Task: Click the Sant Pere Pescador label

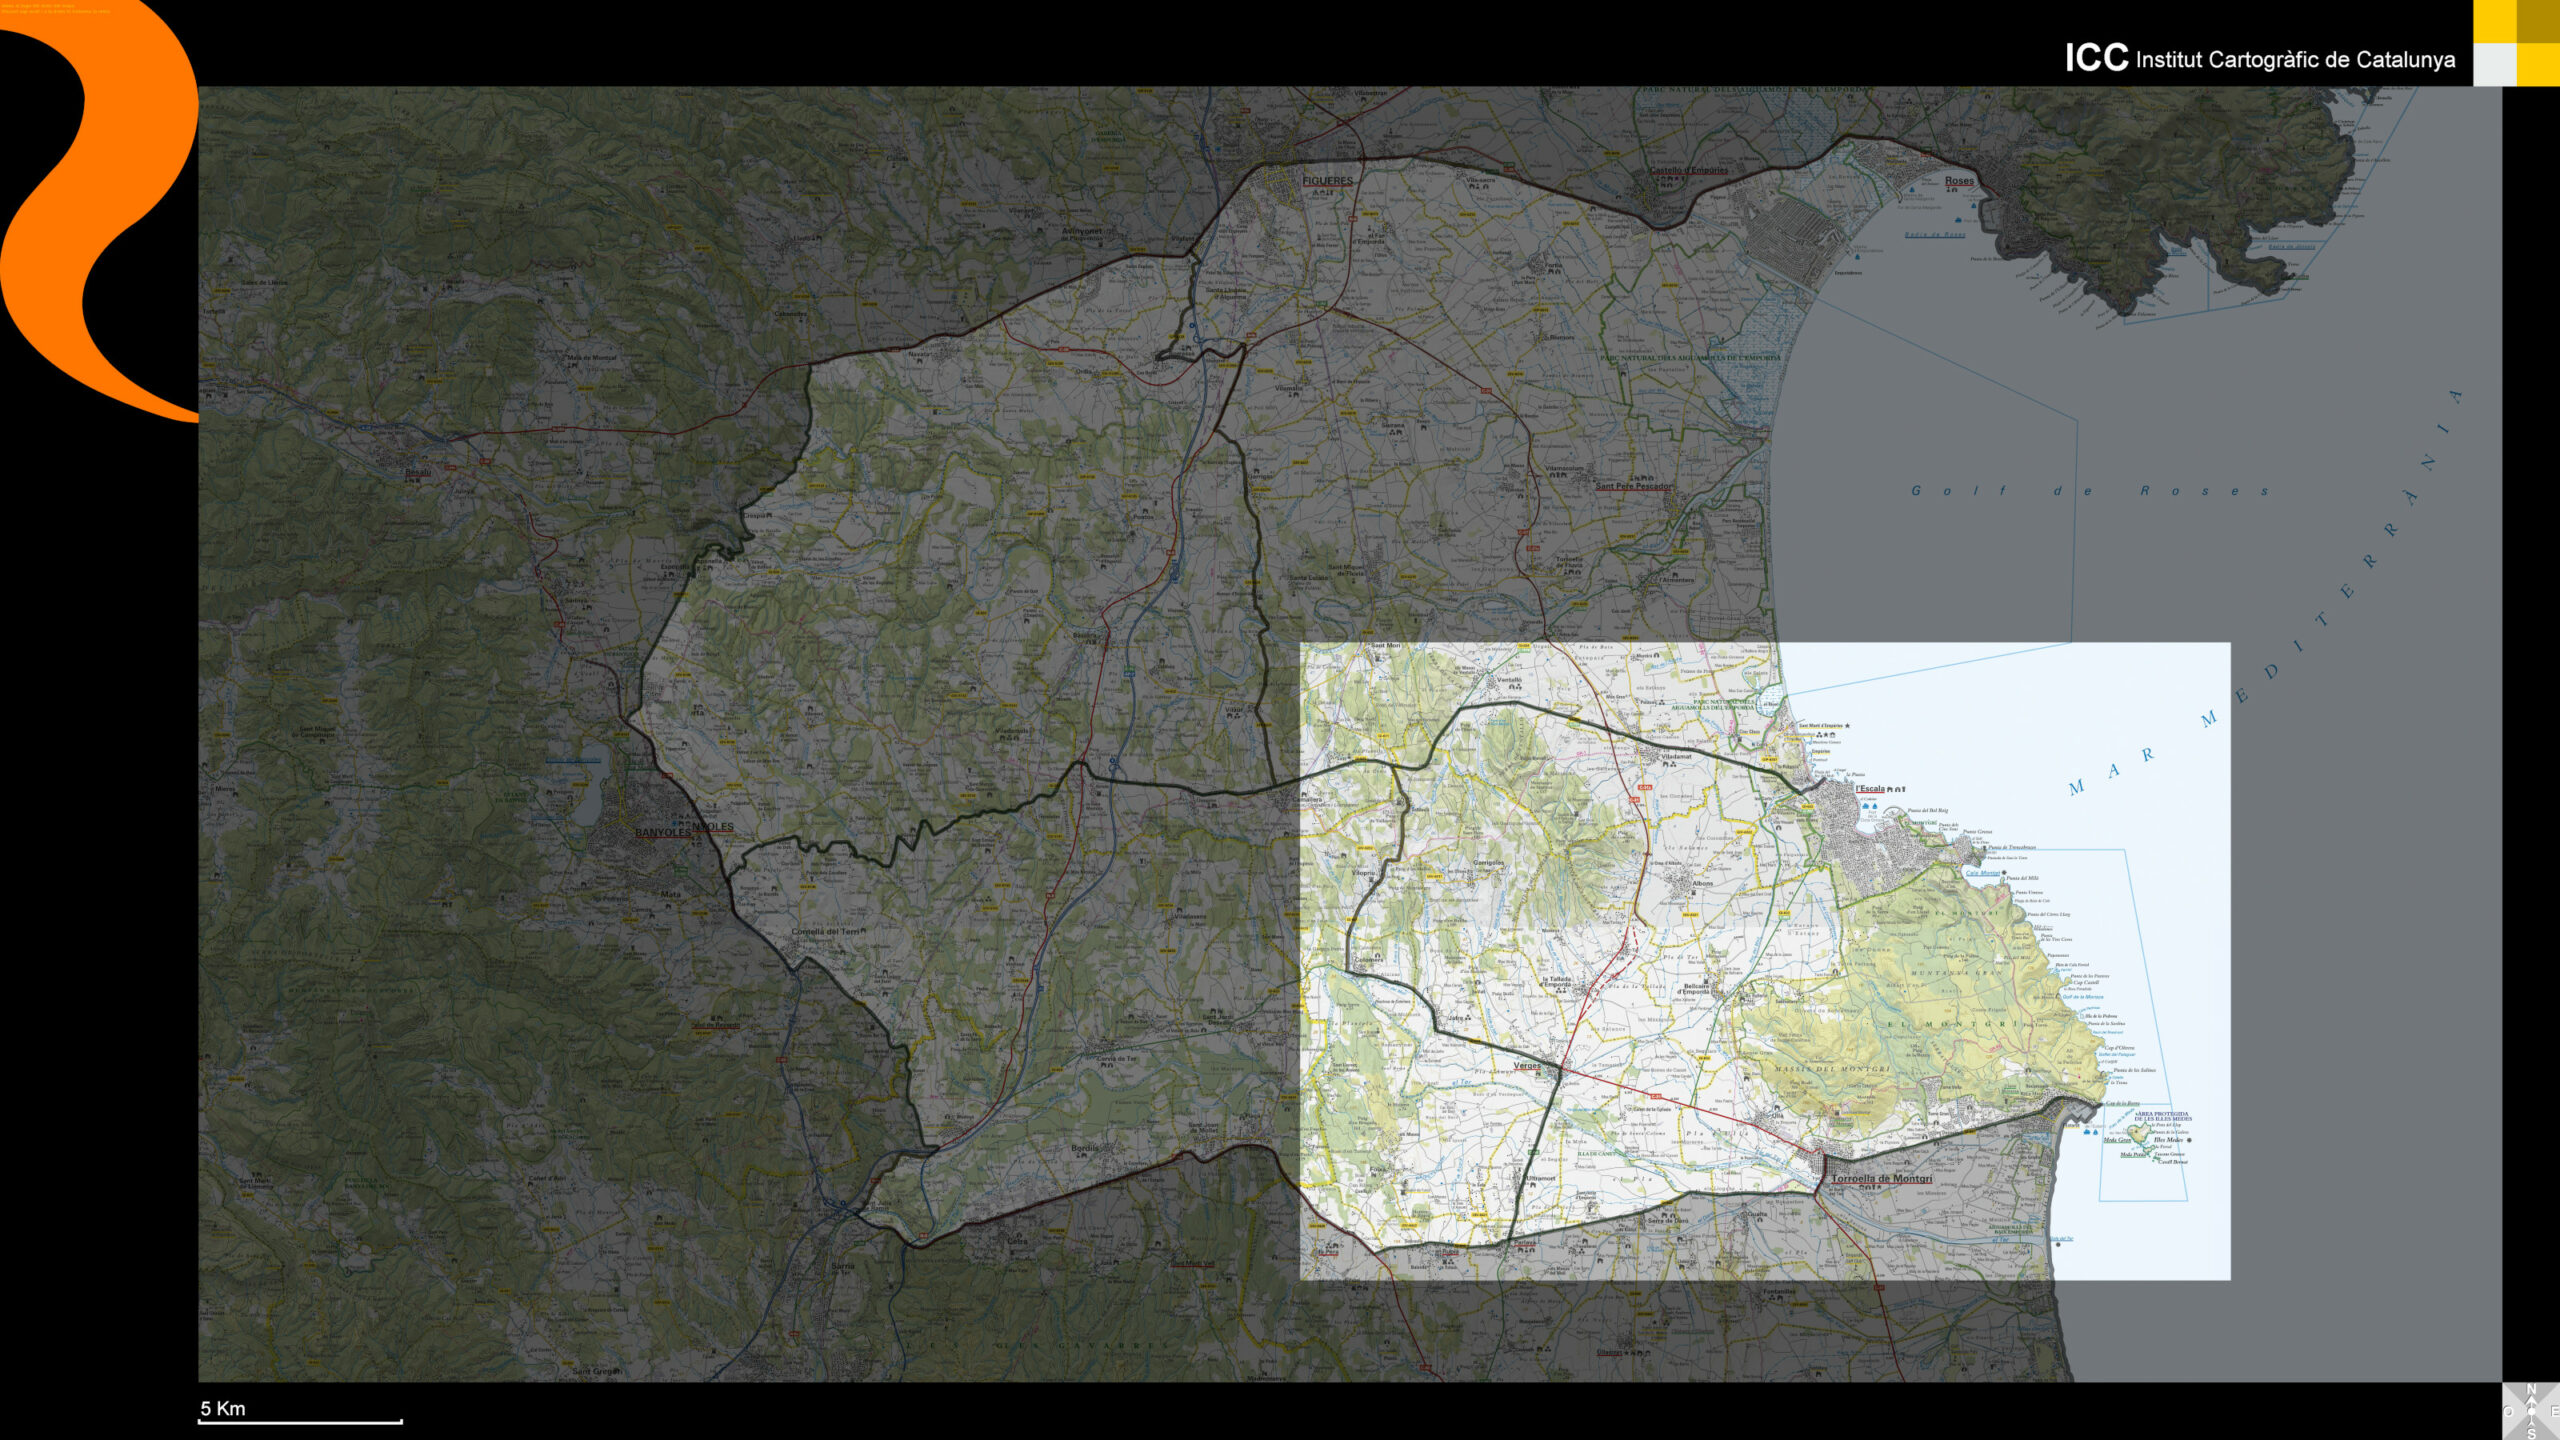Action: click(1633, 486)
